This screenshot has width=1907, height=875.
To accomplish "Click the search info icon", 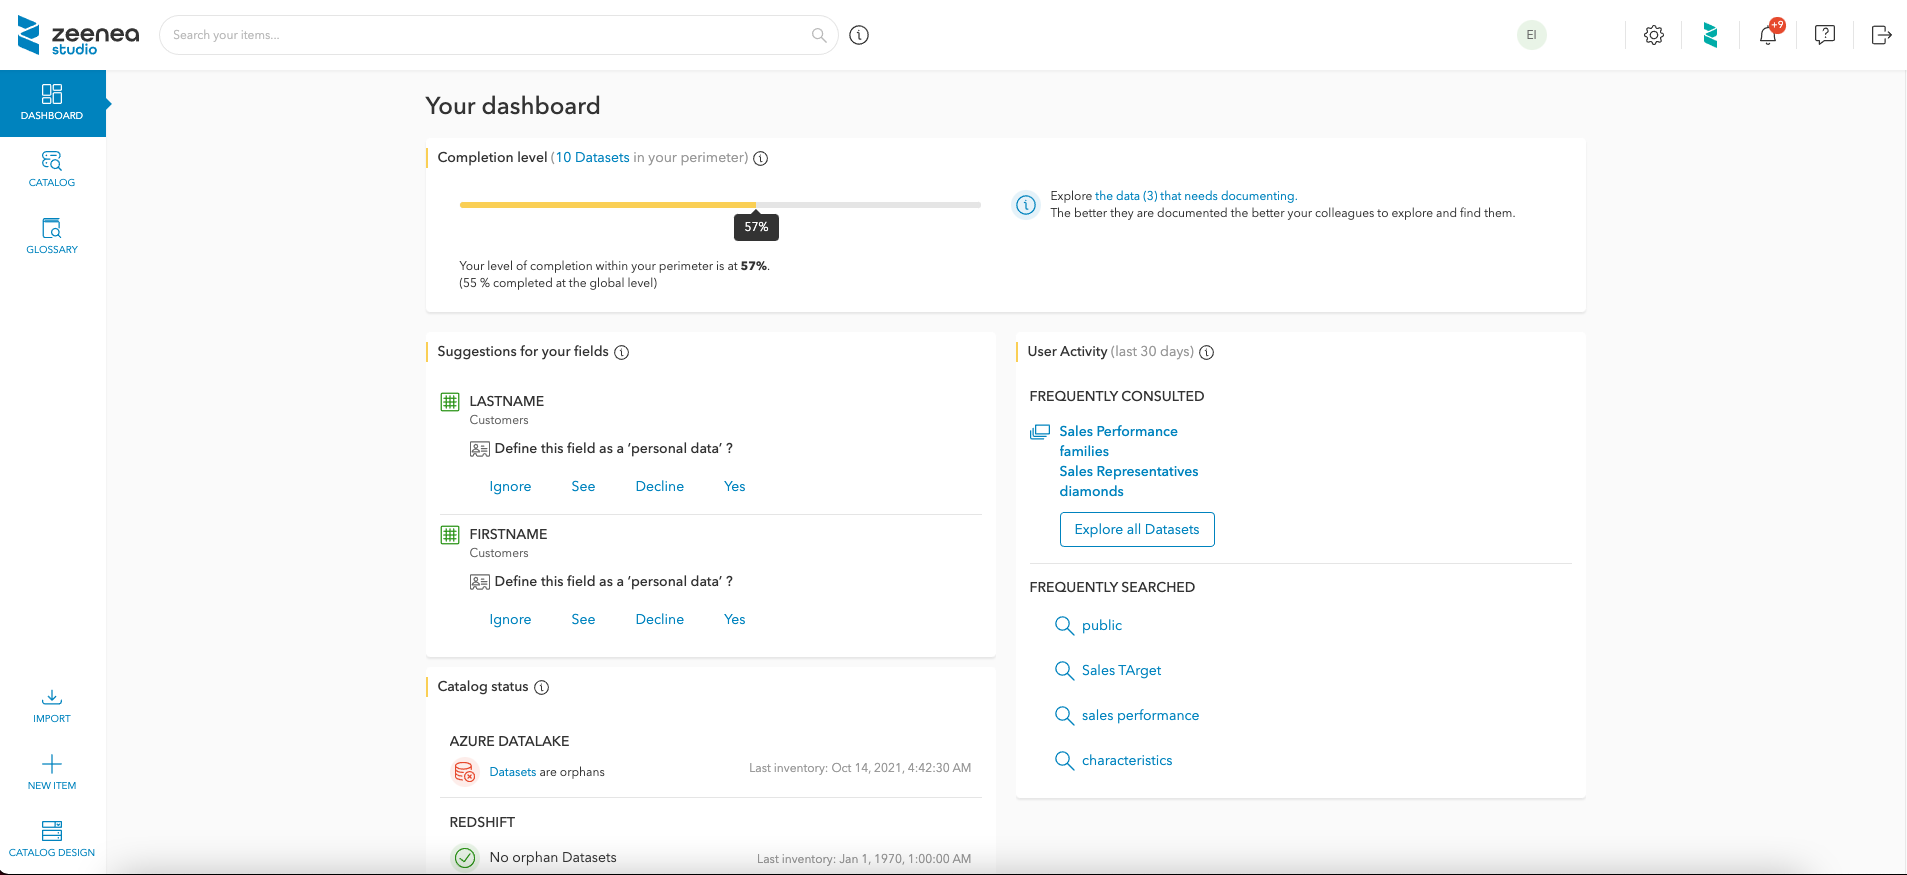I will (x=859, y=35).
